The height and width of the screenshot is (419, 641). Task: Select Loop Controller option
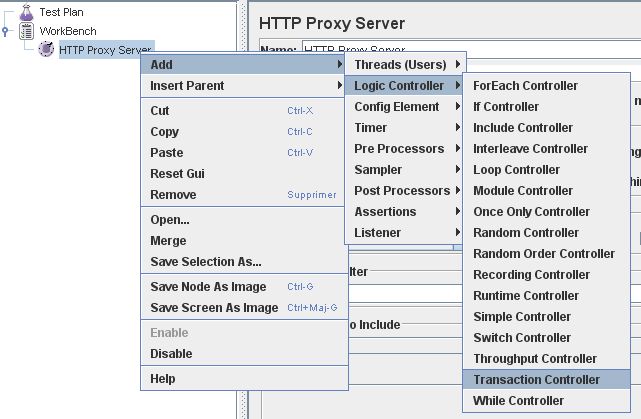coord(516,170)
